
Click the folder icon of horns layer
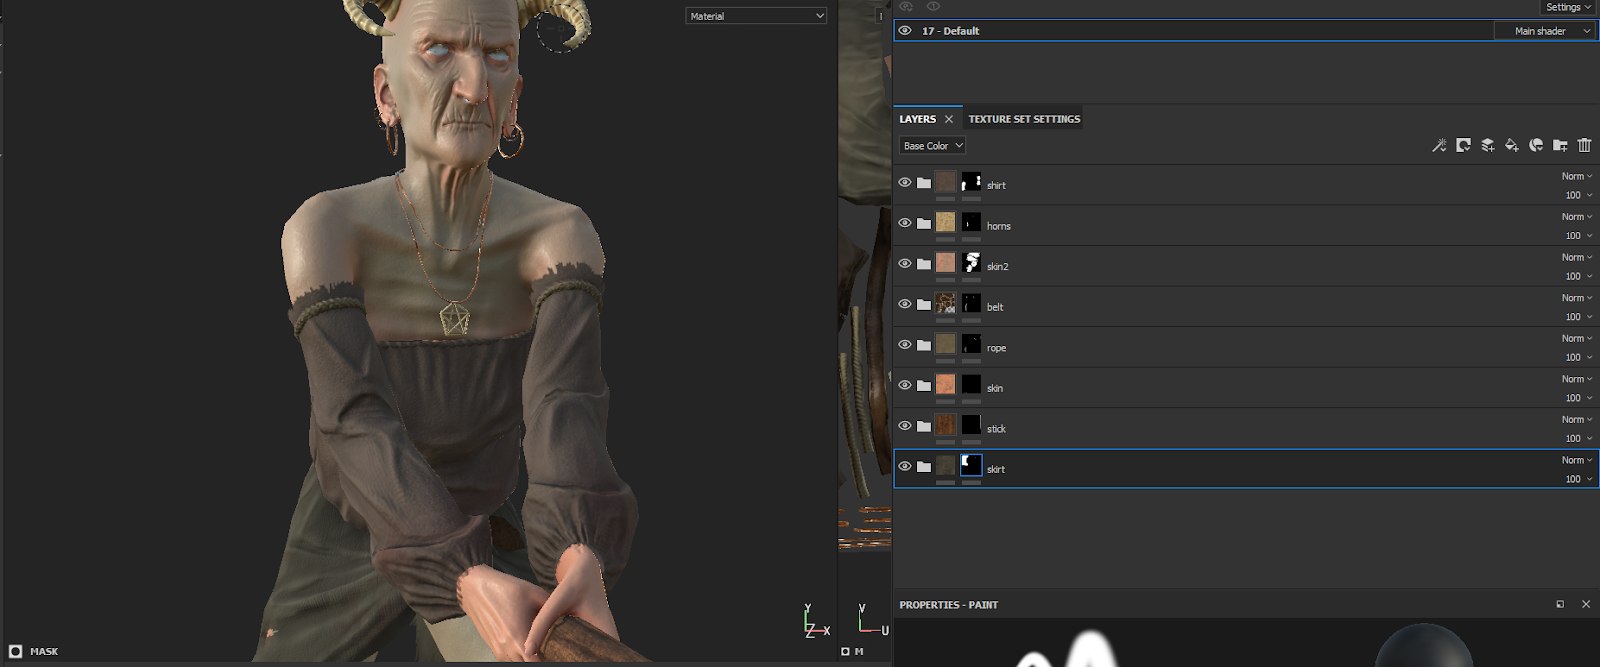click(924, 223)
